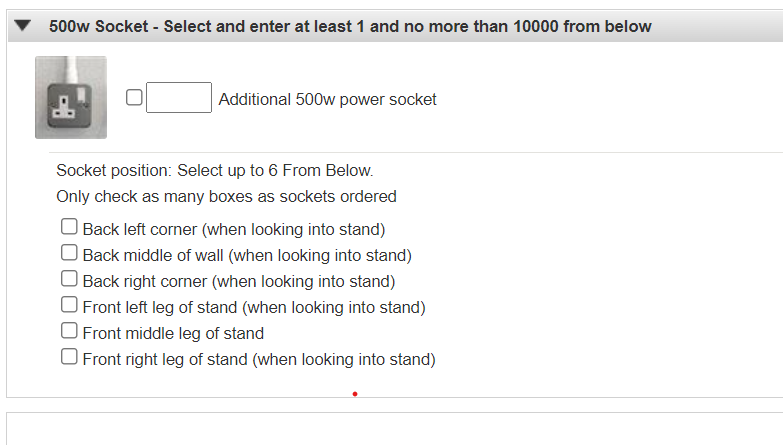
Task: Select the Back right corner checkbox
Action: click(x=69, y=279)
